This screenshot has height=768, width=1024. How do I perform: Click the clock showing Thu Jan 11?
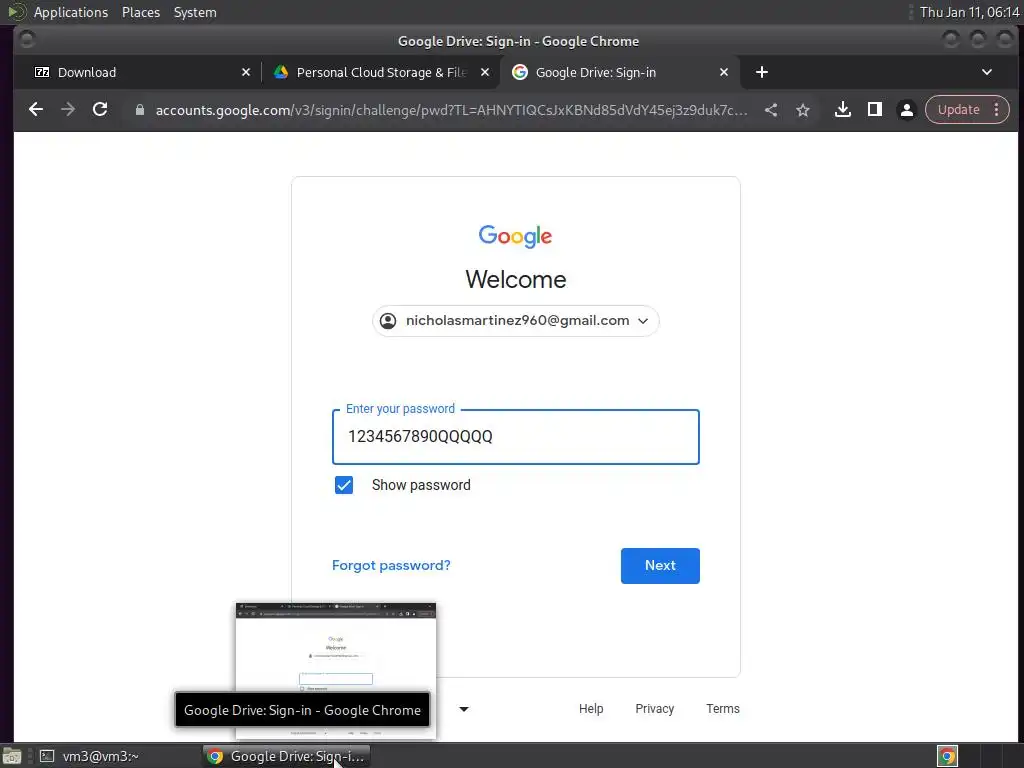coord(969,12)
